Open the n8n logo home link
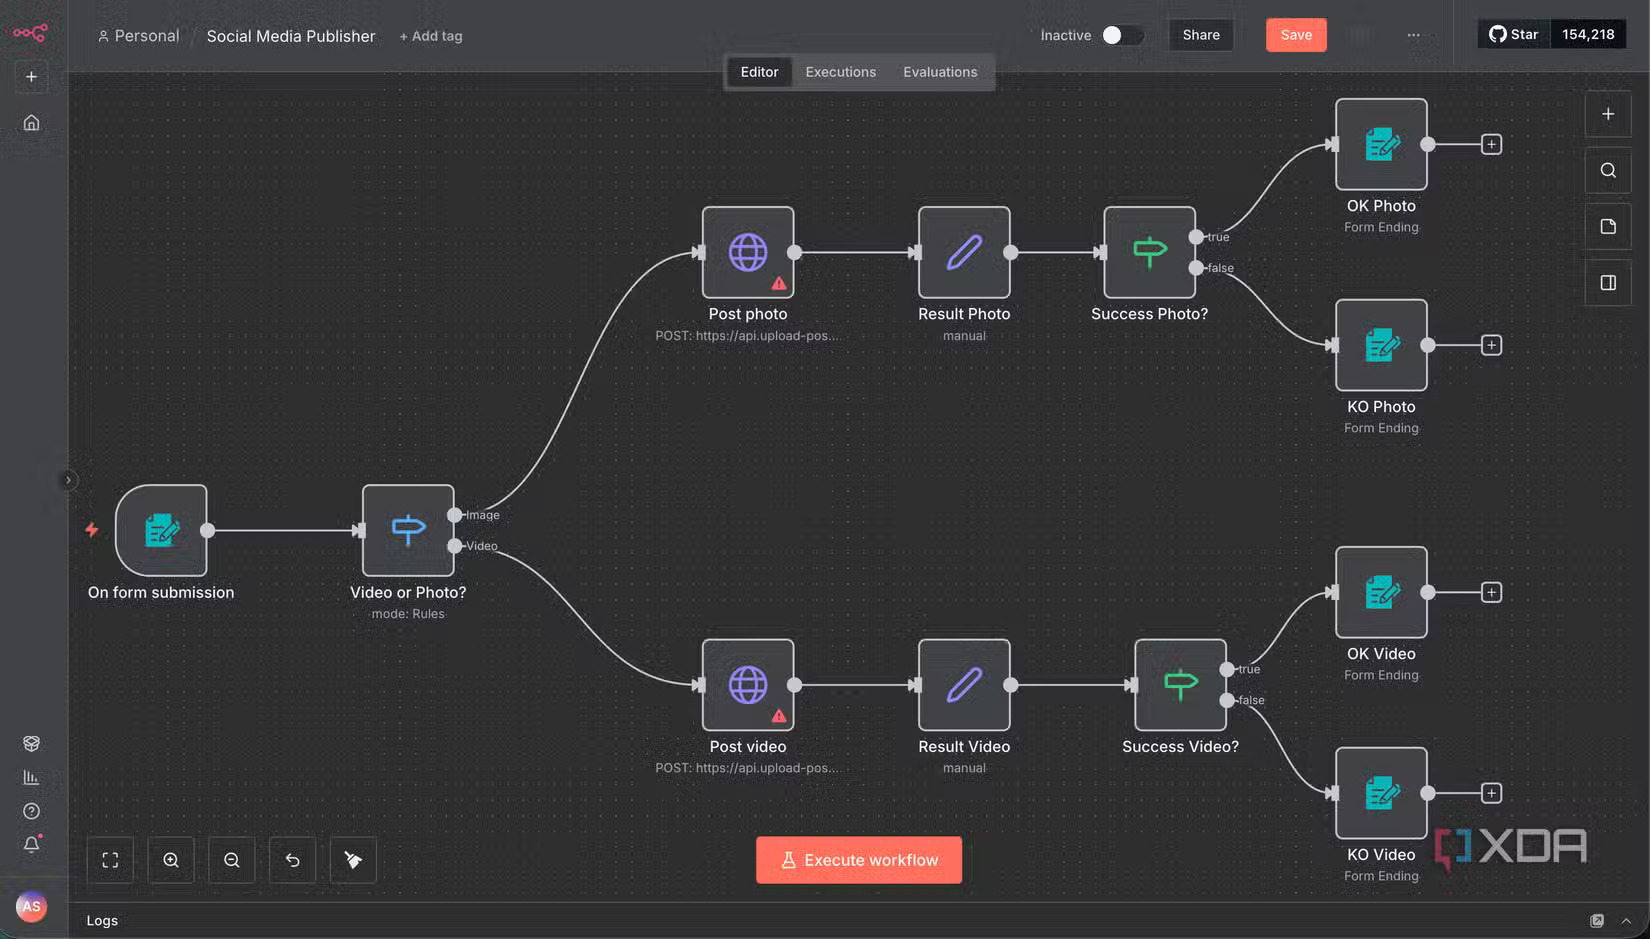The width and height of the screenshot is (1650, 939). coord(30,33)
